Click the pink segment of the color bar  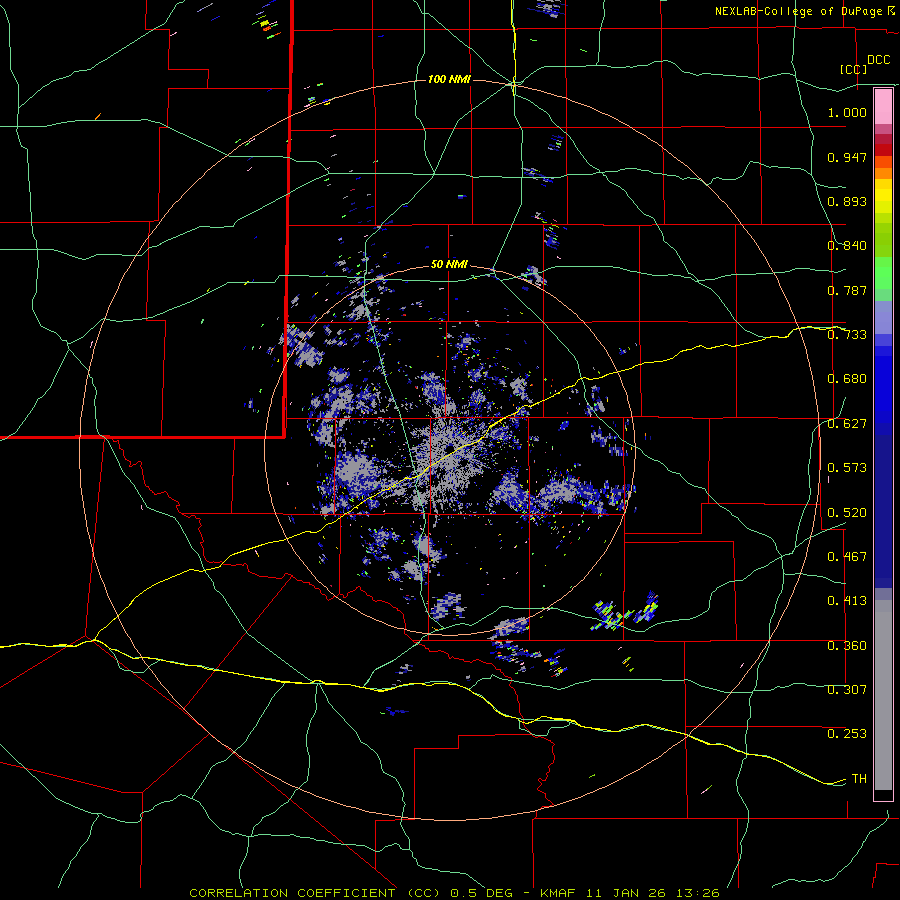tap(883, 107)
